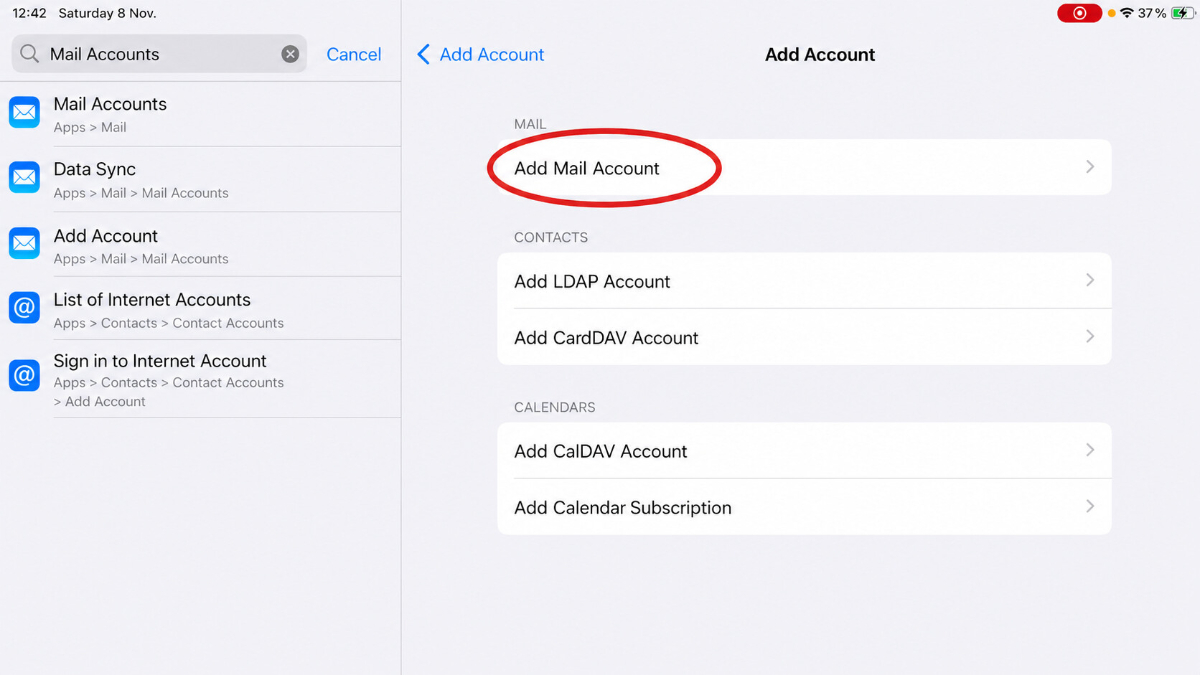Screen dimensions: 1200x675
Task: Select Add CardDAV Account row
Action: pyautogui.click(x=804, y=337)
